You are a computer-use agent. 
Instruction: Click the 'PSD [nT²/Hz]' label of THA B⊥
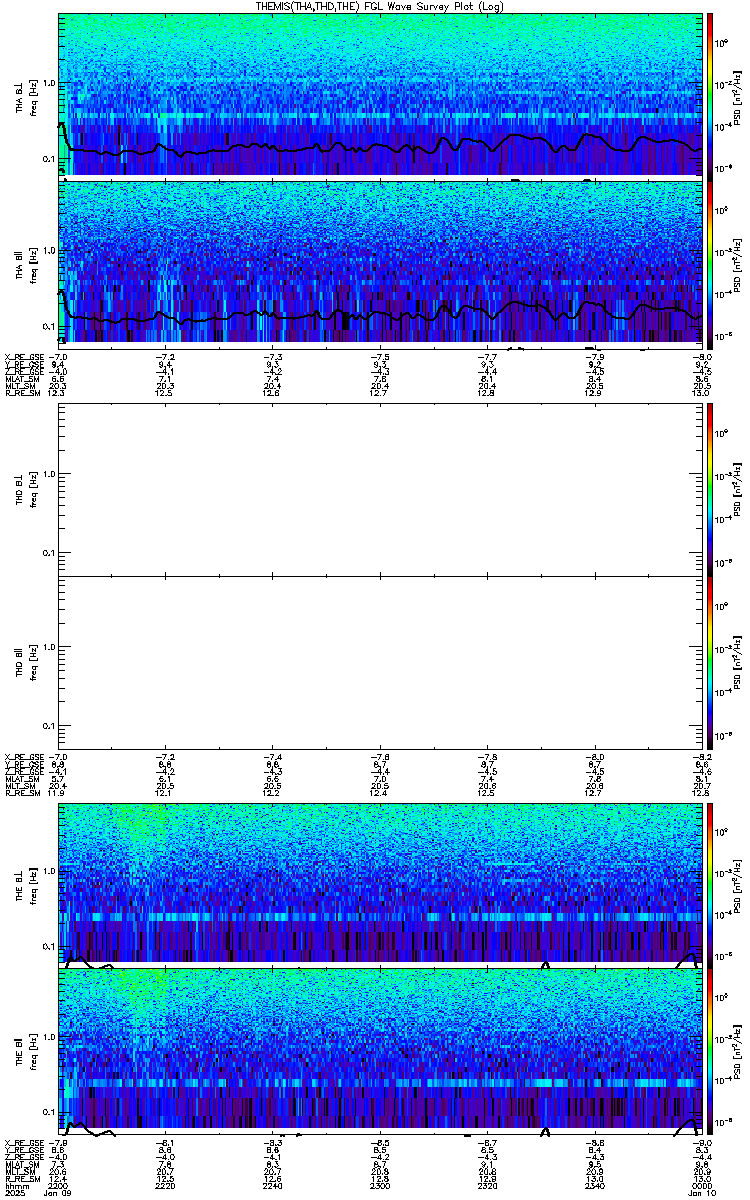tap(737, 100)
